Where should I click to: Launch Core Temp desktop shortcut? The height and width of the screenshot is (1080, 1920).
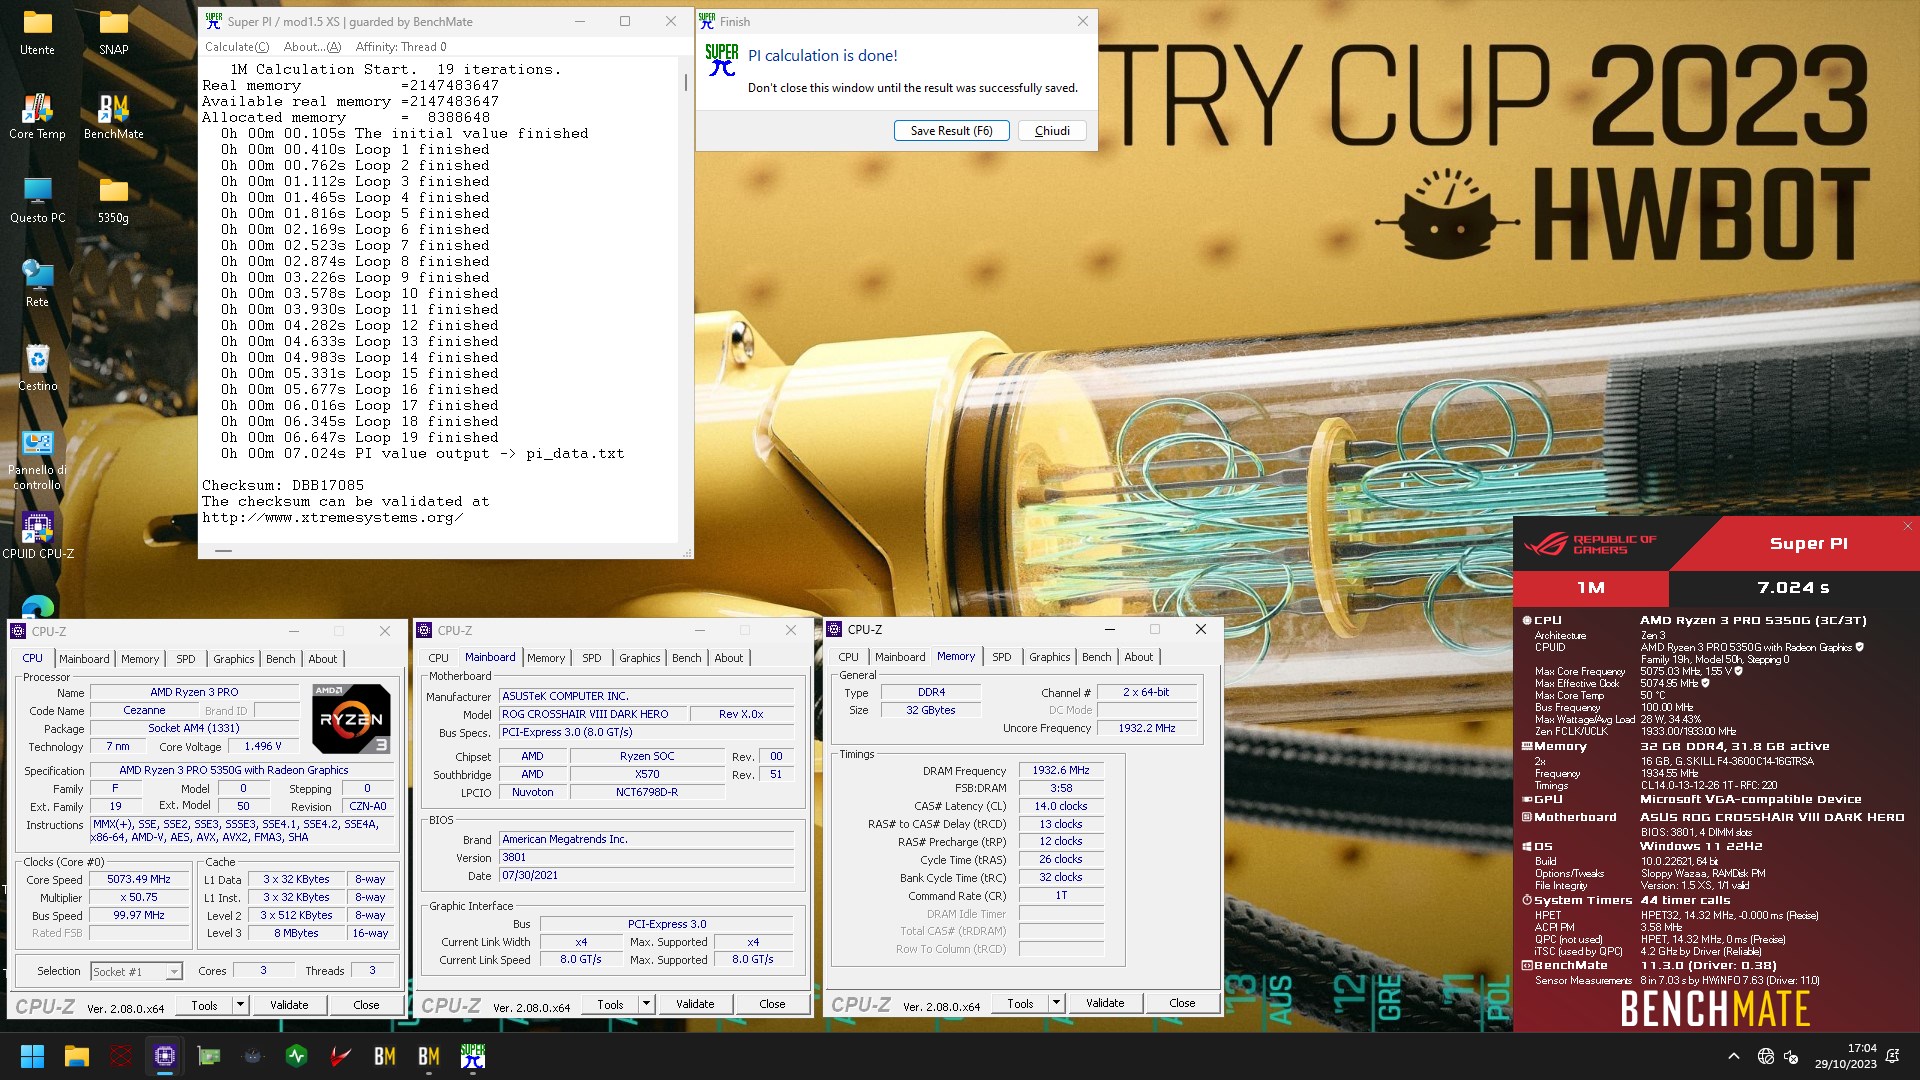point(37,116)
